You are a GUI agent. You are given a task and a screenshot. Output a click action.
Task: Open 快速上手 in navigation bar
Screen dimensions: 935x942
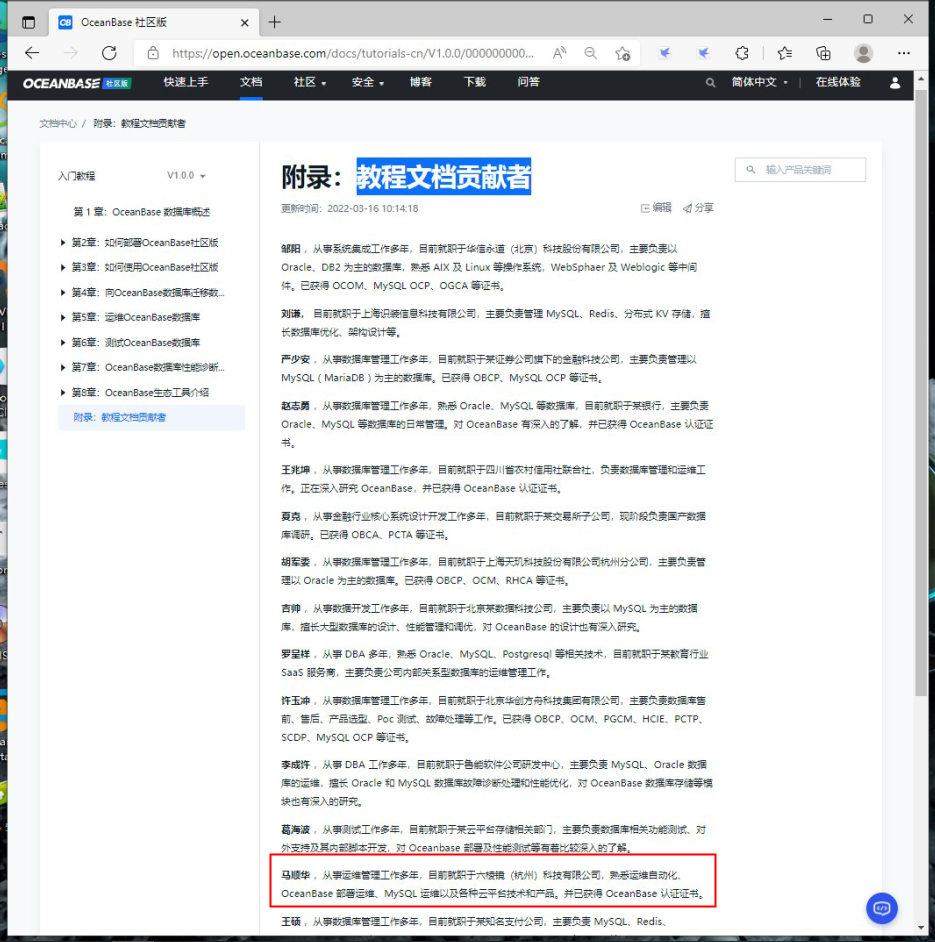click(x=186, y=82)
